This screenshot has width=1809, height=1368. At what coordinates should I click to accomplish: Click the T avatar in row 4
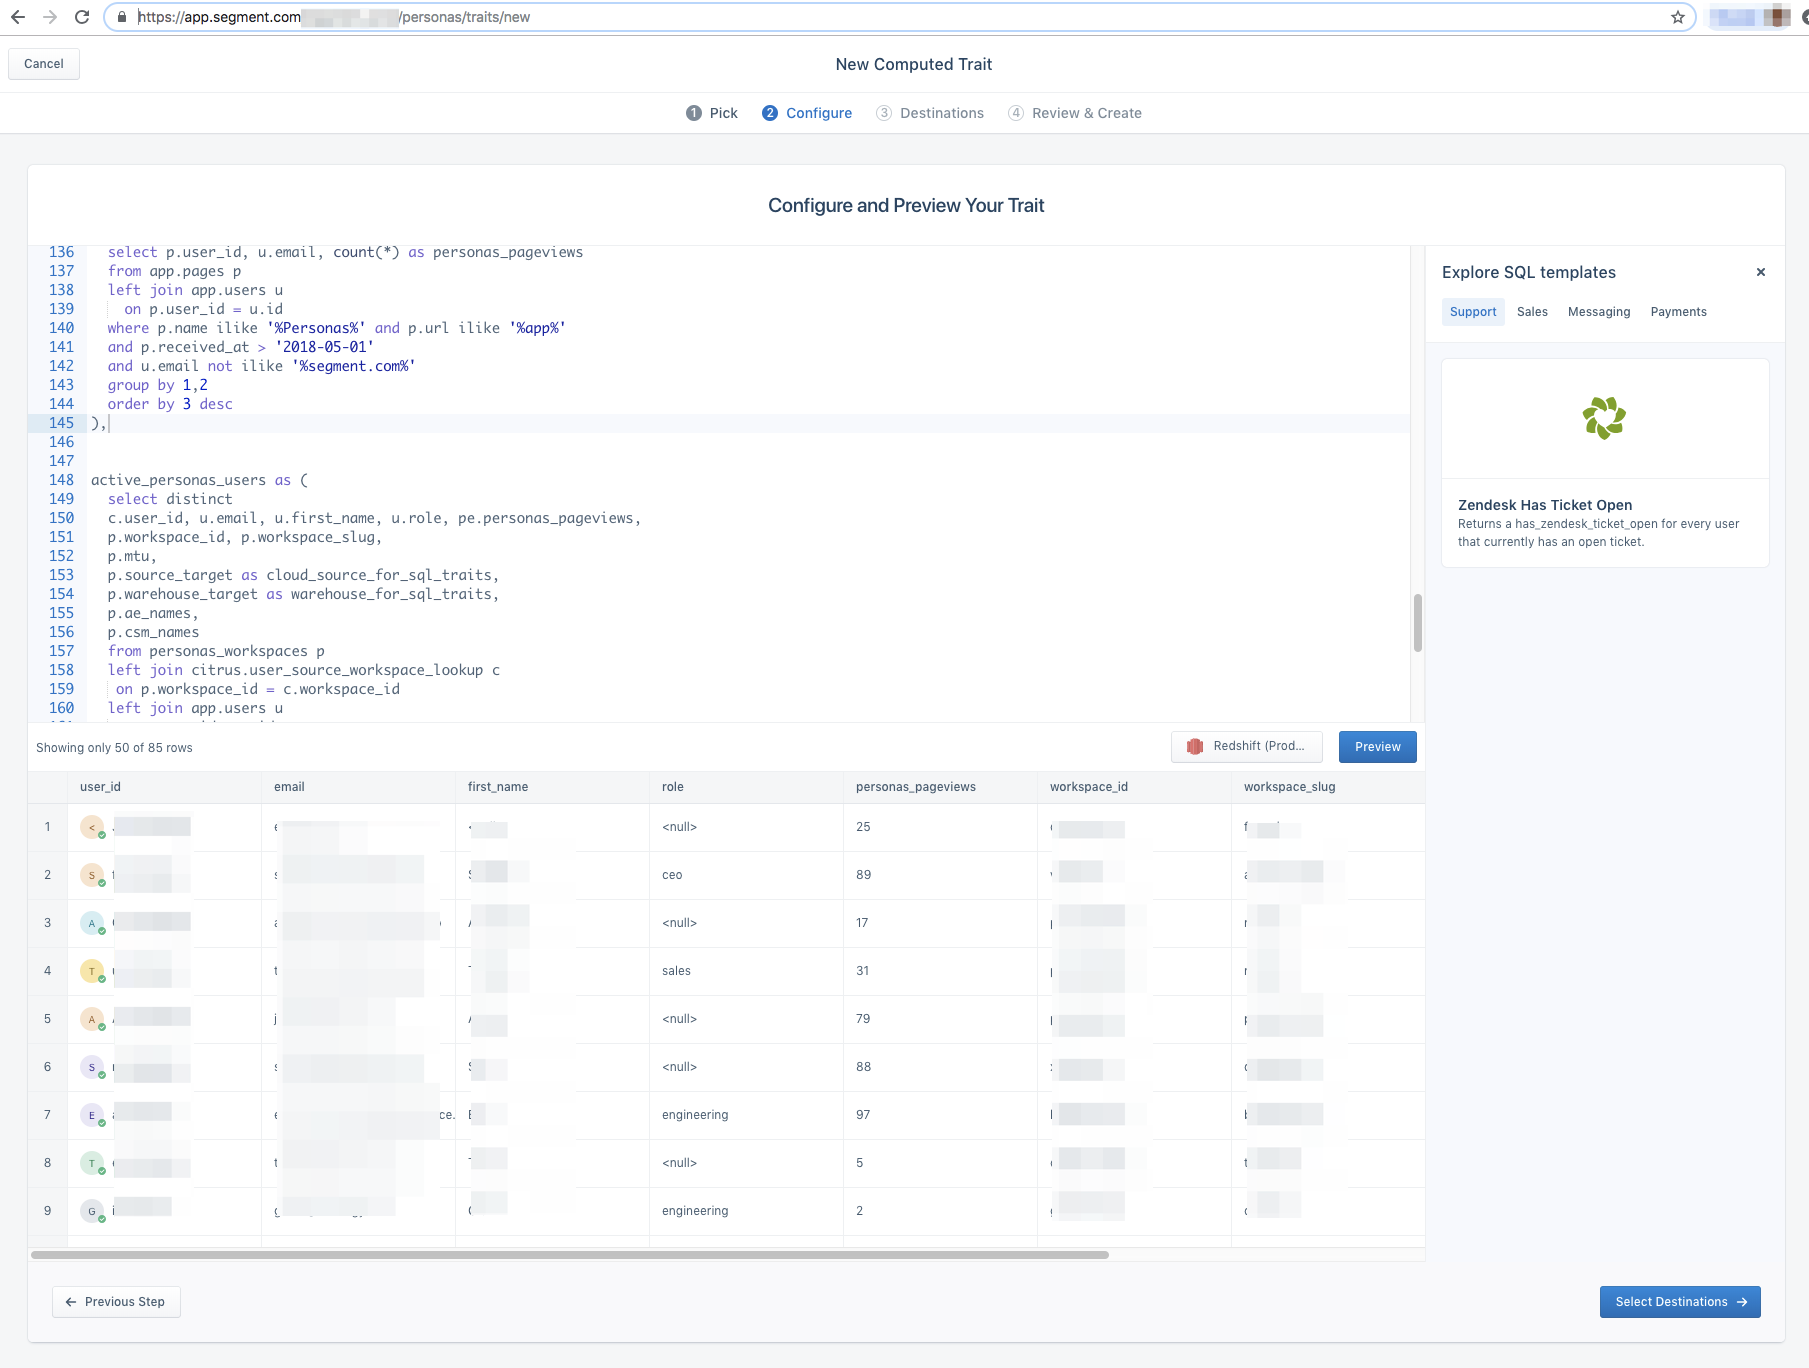pyautogui.click(x=92, y=971)
